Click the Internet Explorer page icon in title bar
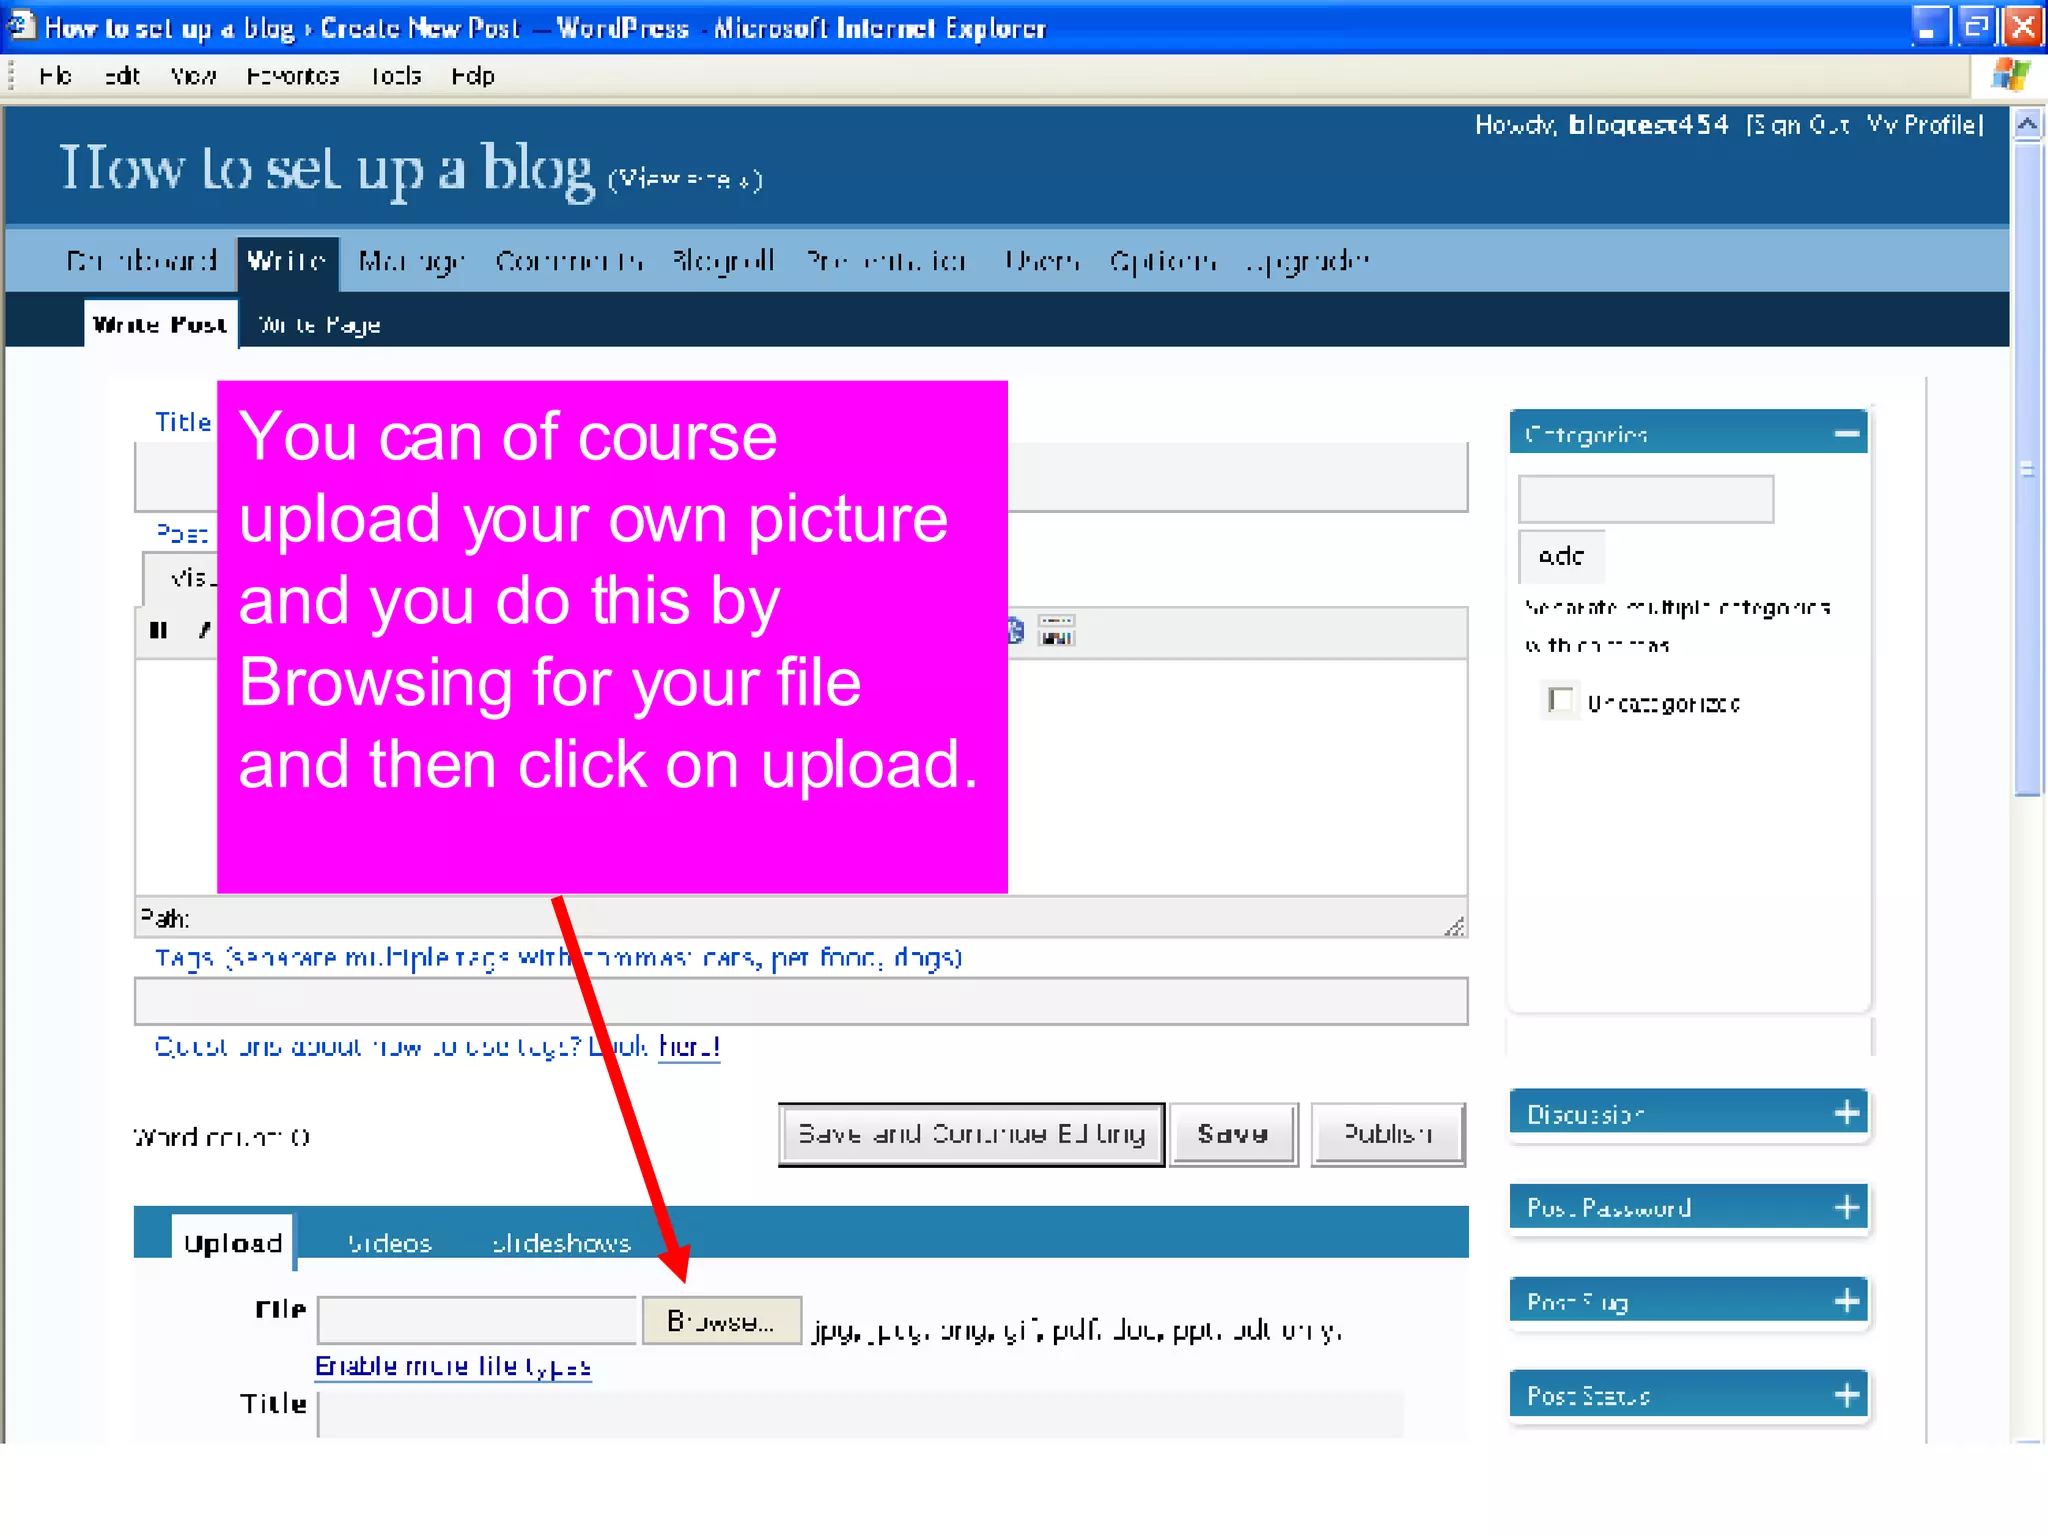The height and width of the screenshot is (1536, 2048). (x=21, y=26)
